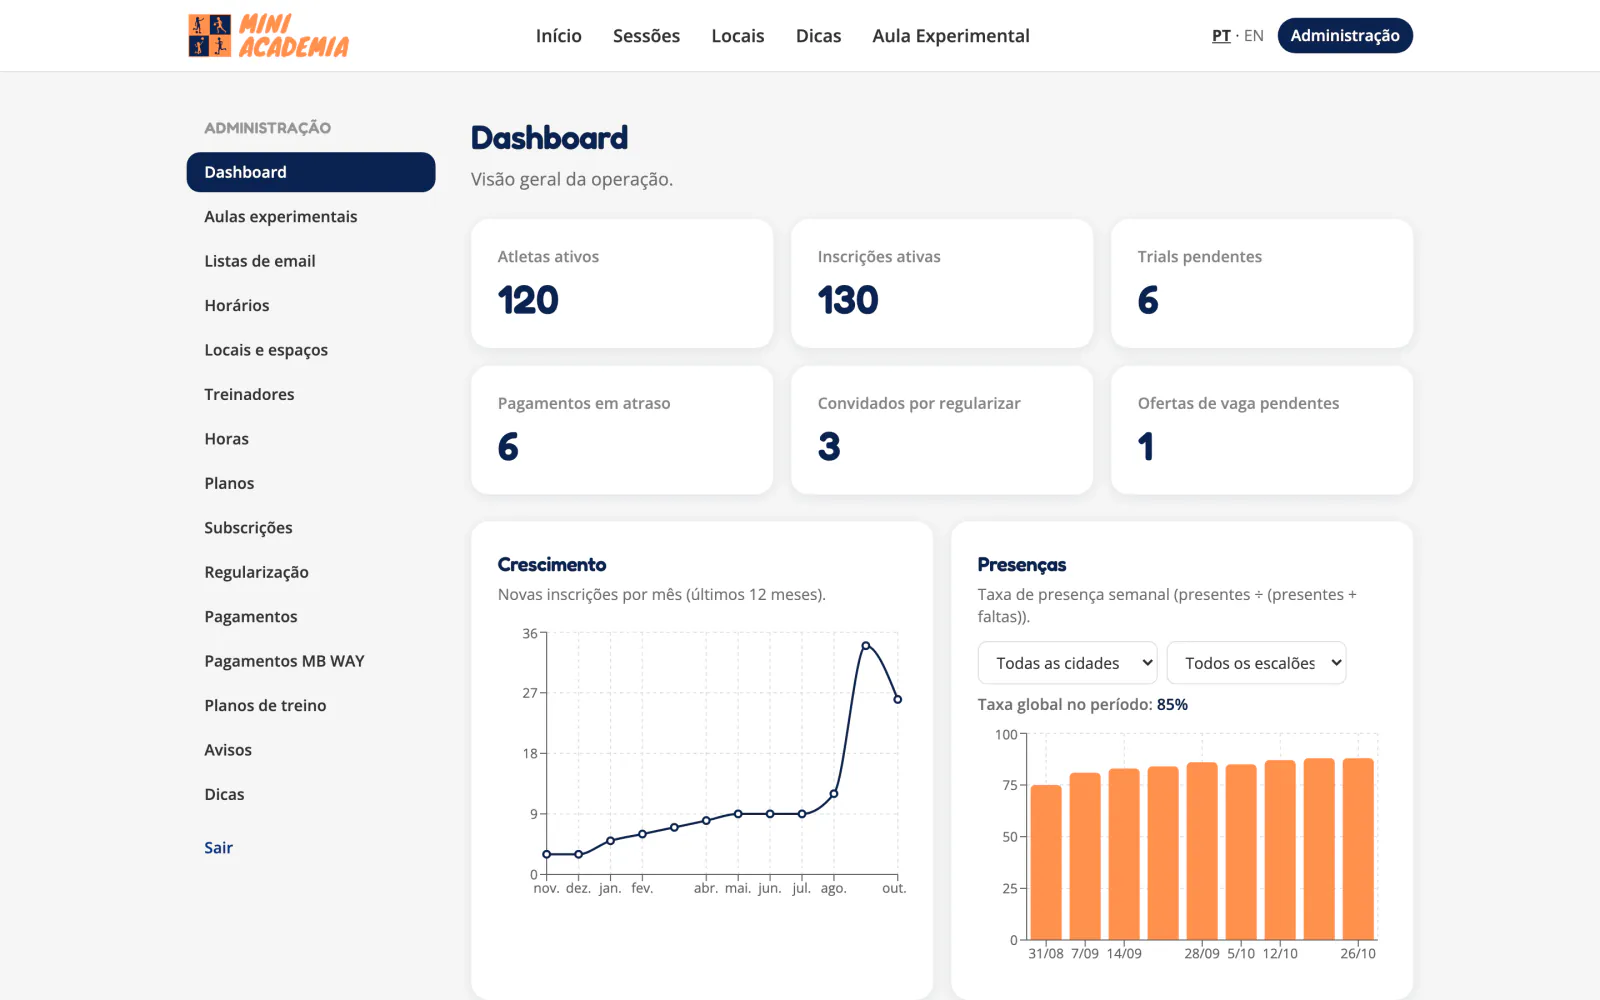Click the Mini Academia logo
Image resolution: width=1600 pixels, height=1000 pixels.
[x=268, y=36]
